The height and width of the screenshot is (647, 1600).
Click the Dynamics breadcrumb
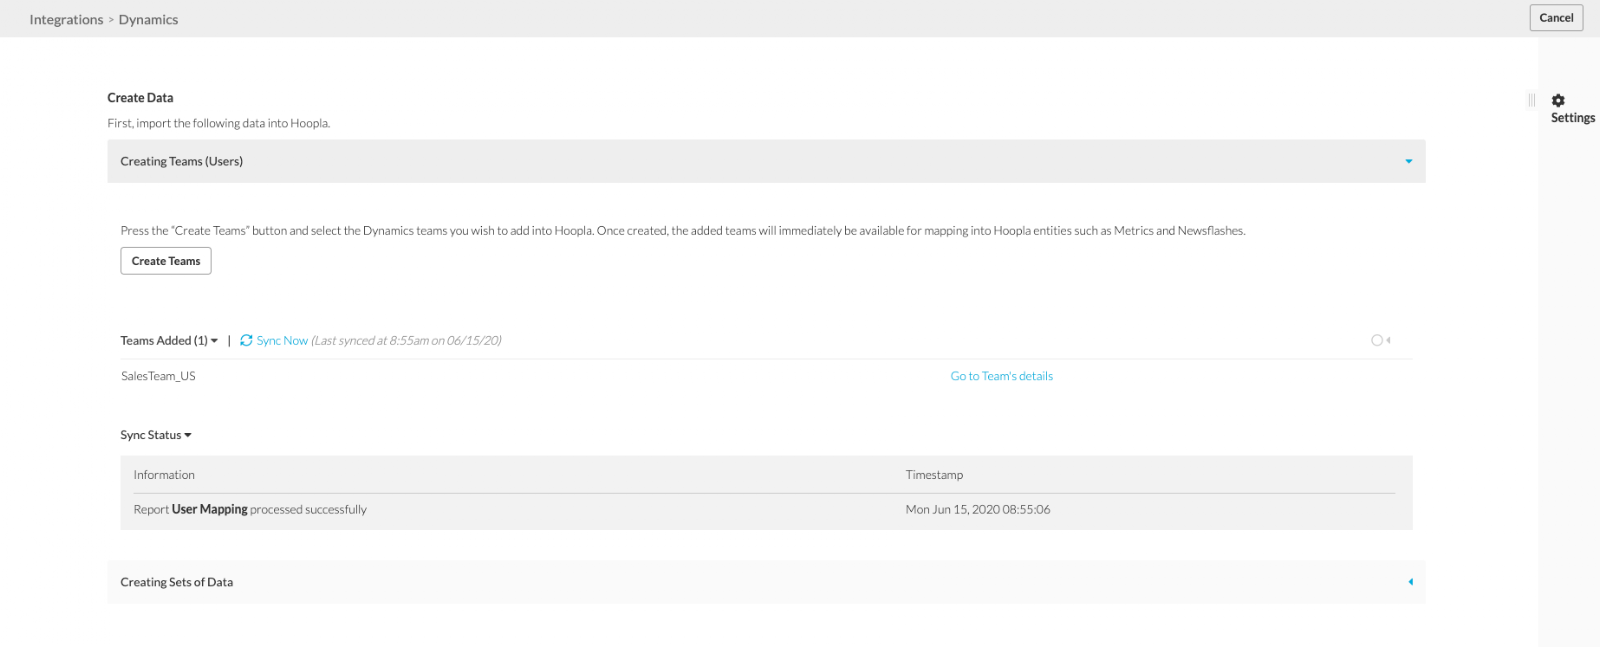click(x=148, y=19)
